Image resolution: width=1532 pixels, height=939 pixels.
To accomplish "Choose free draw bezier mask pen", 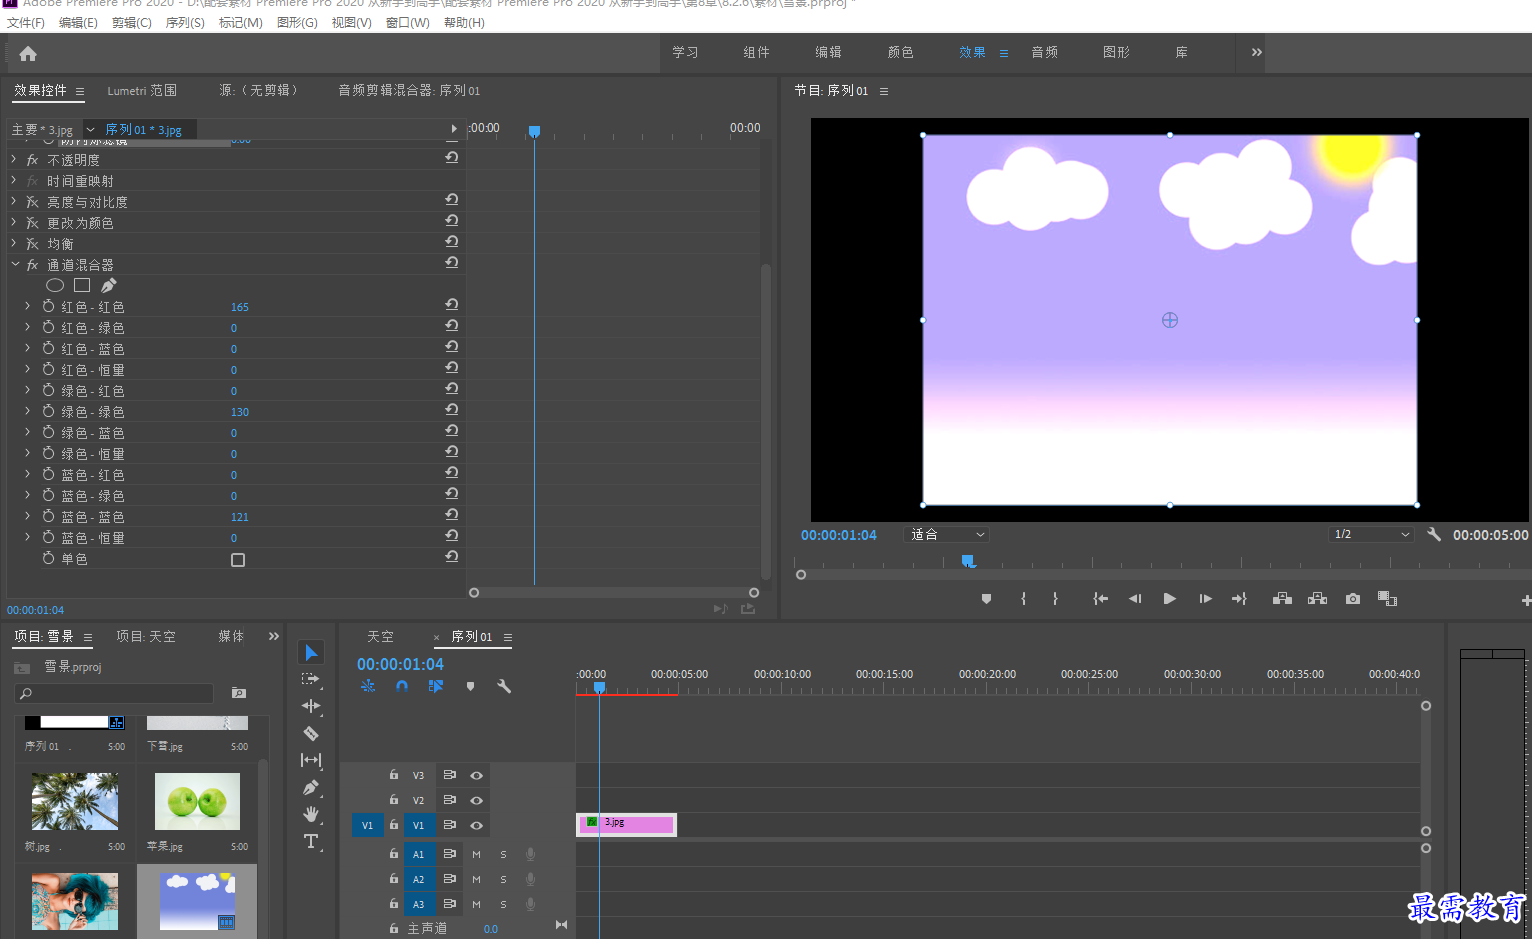I will tap(109, 285).
